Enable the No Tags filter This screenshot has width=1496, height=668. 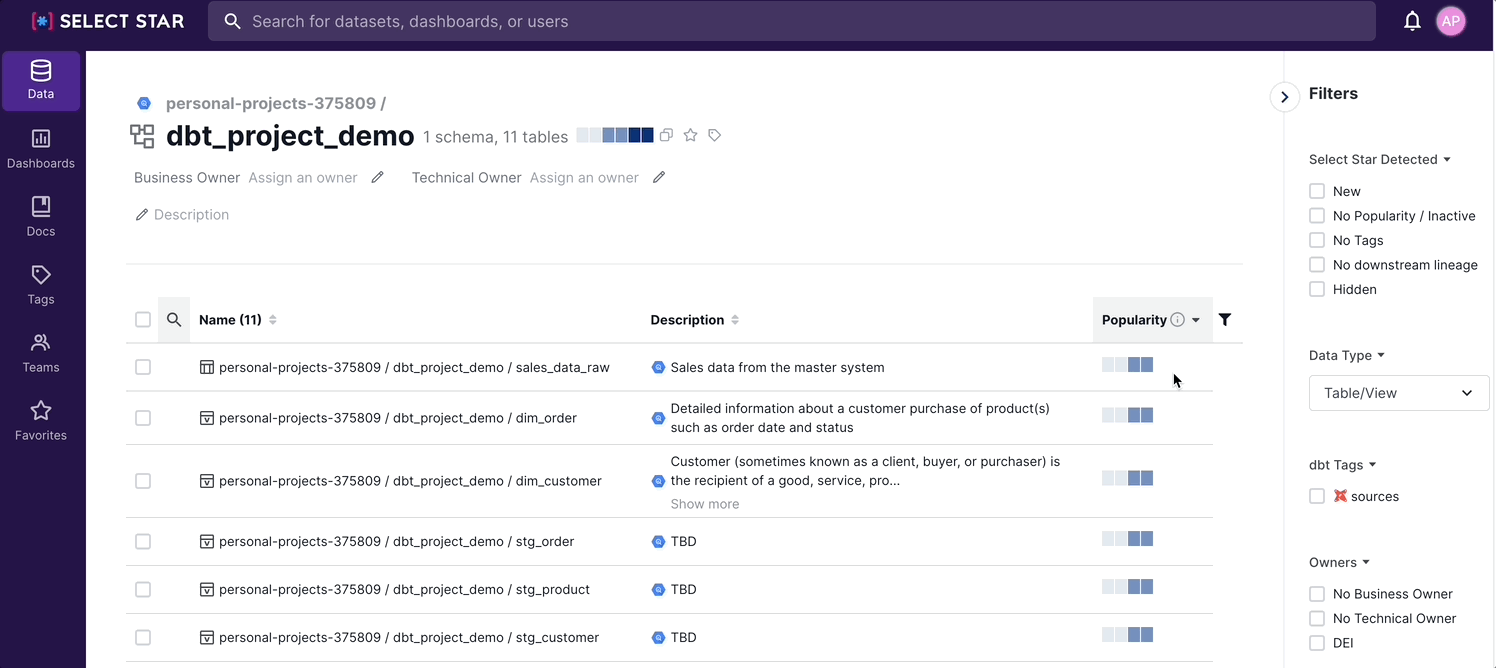click(1317, 240)
